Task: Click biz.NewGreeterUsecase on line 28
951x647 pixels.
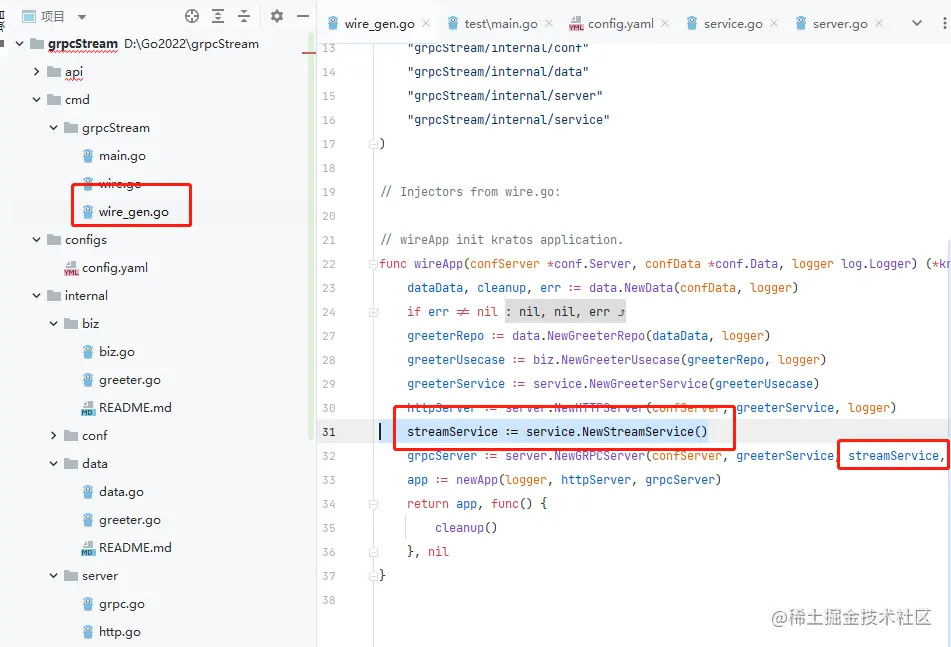Action: pyautogui.click(x=607, y=360)
